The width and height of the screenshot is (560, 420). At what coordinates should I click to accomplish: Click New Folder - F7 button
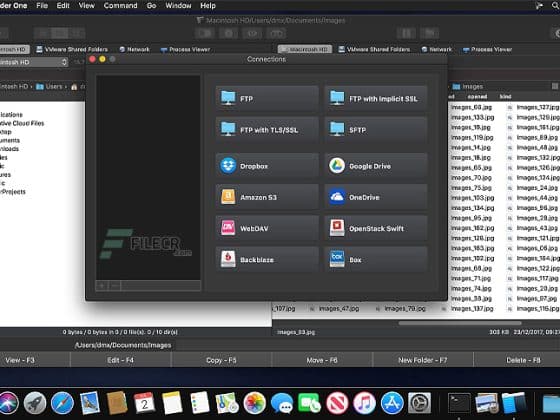tap(423, 360)
